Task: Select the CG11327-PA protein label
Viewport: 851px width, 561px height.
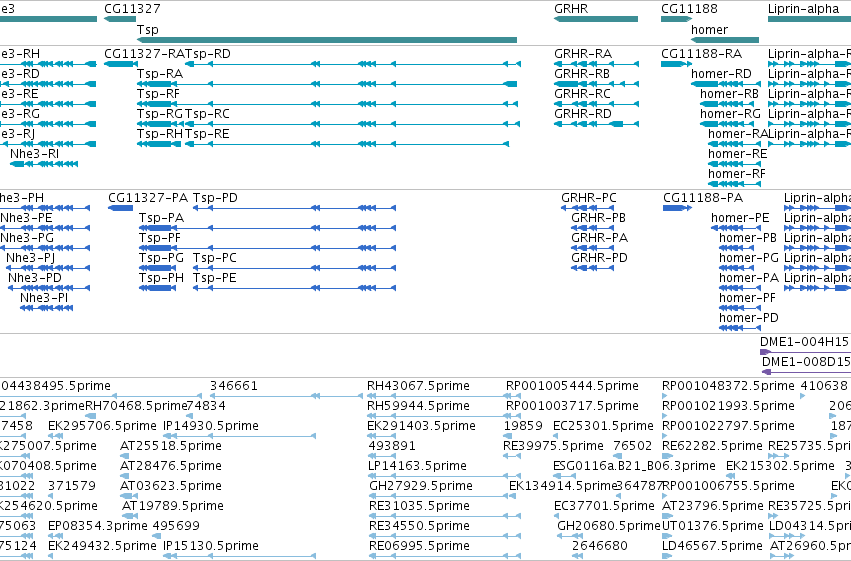Action: coord(148,197)
